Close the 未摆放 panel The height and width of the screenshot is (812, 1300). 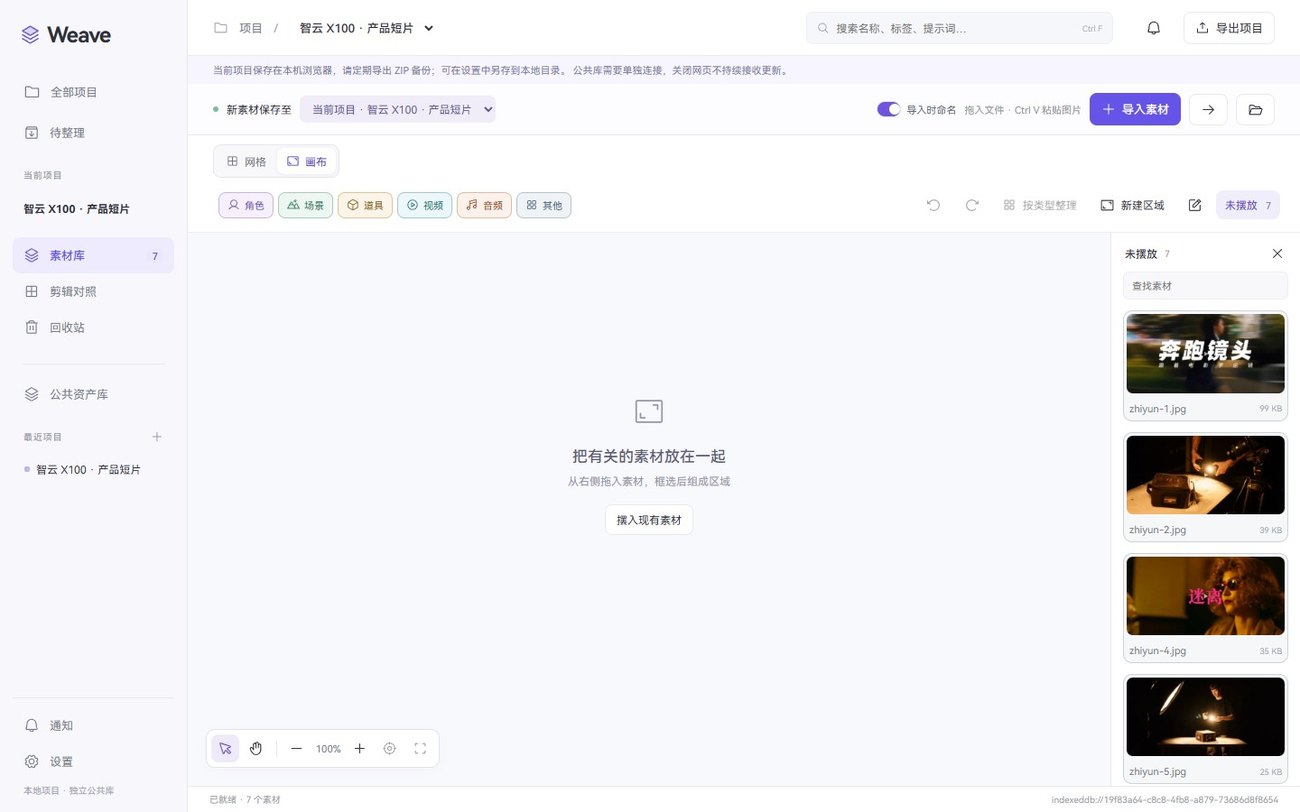click(1277, 254)
